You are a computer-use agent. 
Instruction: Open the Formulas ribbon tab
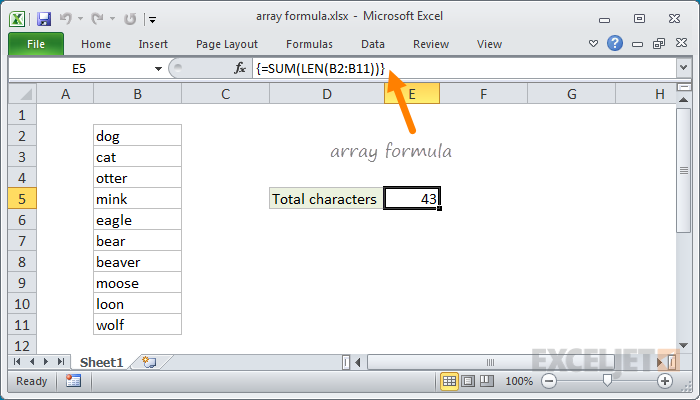[309, 44]
